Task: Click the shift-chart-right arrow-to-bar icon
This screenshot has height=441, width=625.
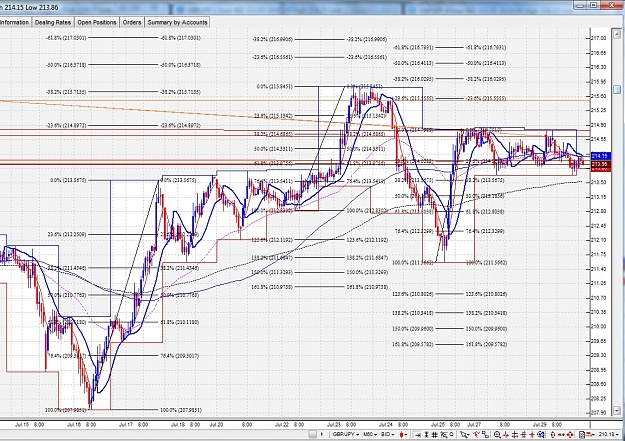Action: pyautogui.click(x=417, y=434)
